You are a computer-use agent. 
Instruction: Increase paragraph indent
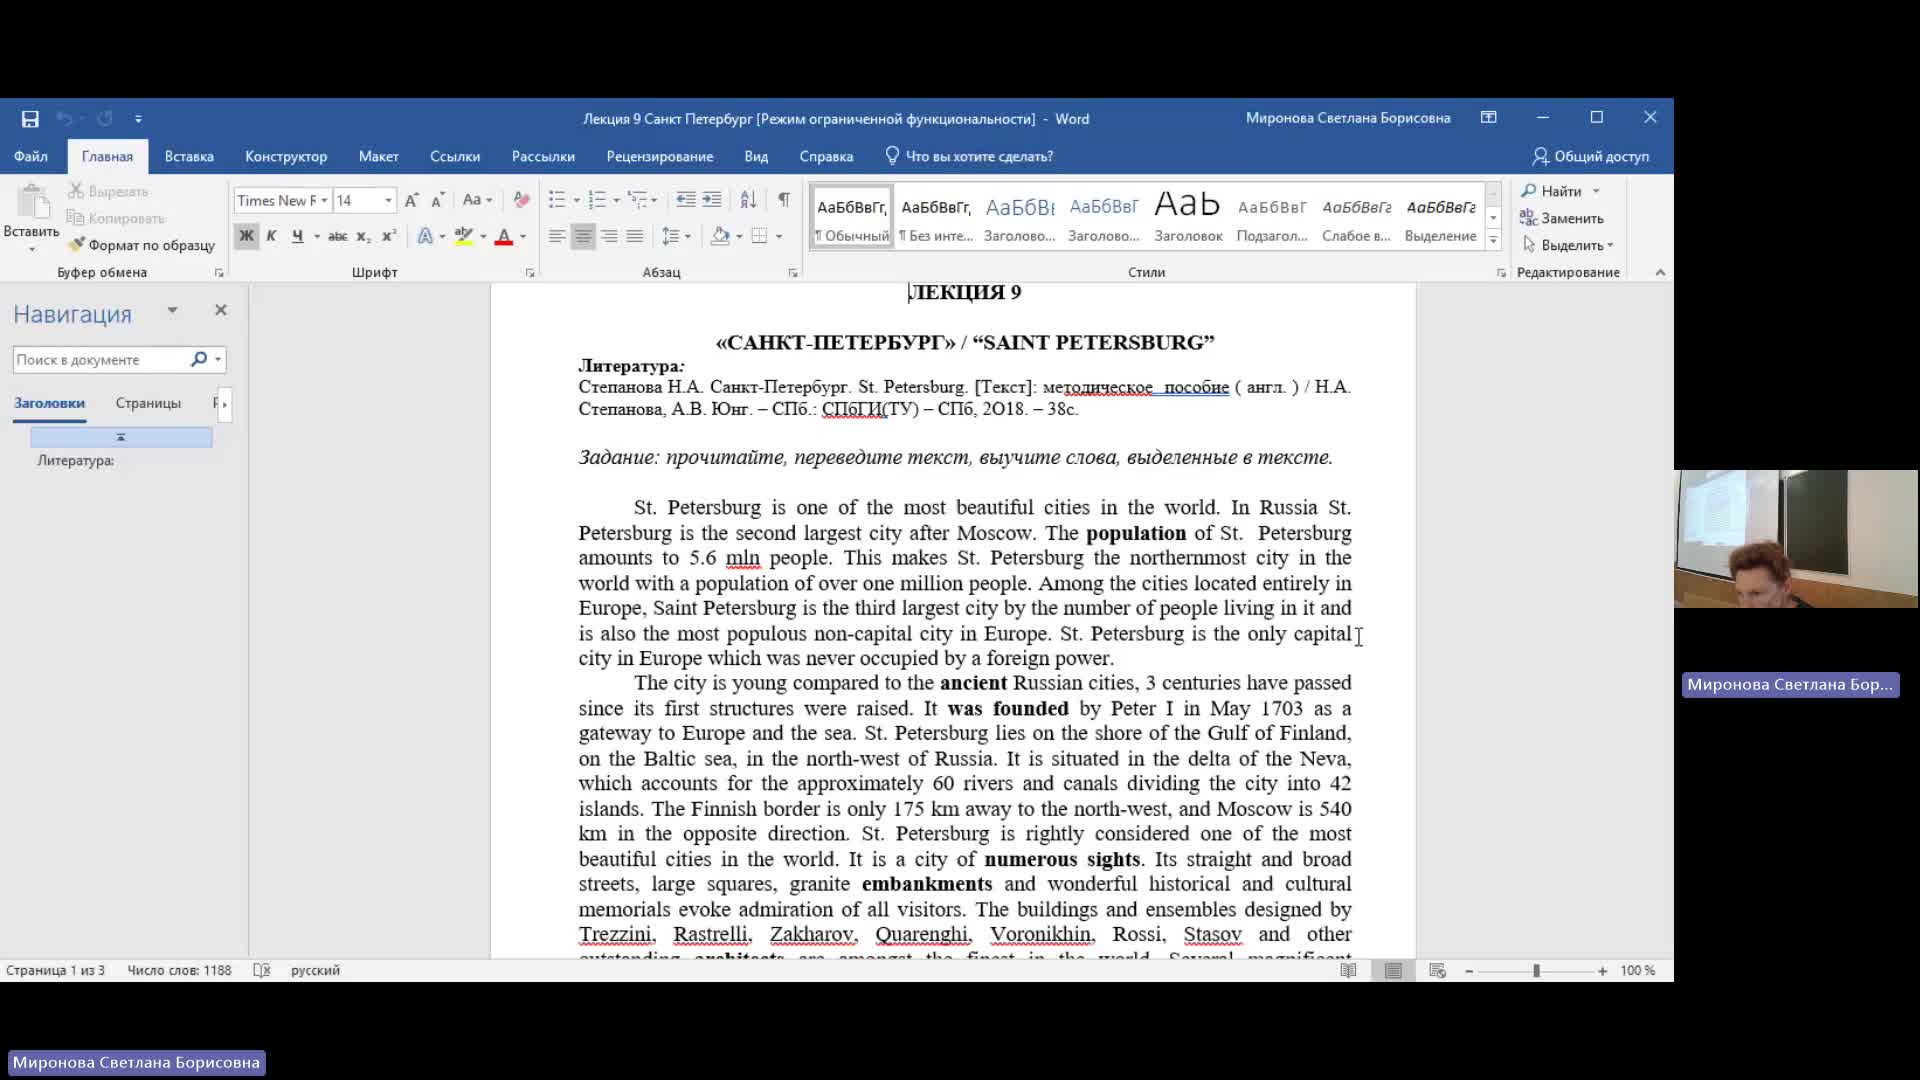pos(712,200)
